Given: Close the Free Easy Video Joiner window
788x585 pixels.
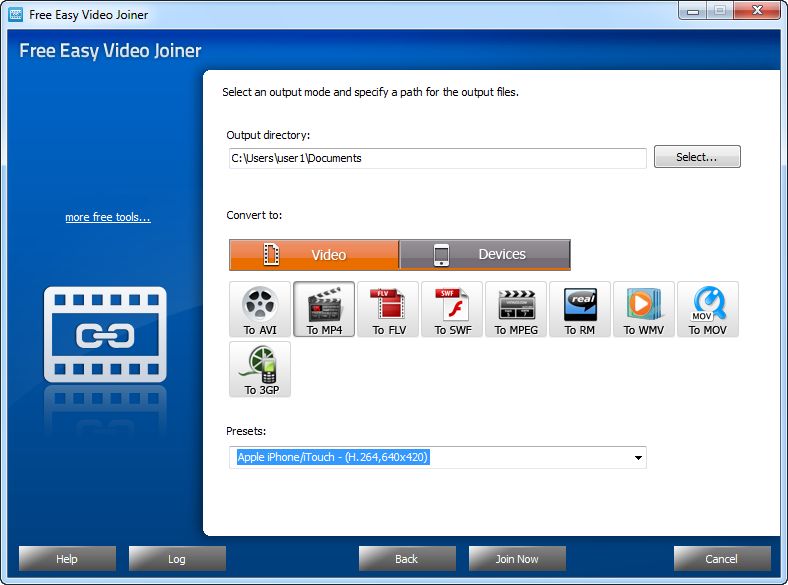Looking at the screenshot, I should (757, 11).
